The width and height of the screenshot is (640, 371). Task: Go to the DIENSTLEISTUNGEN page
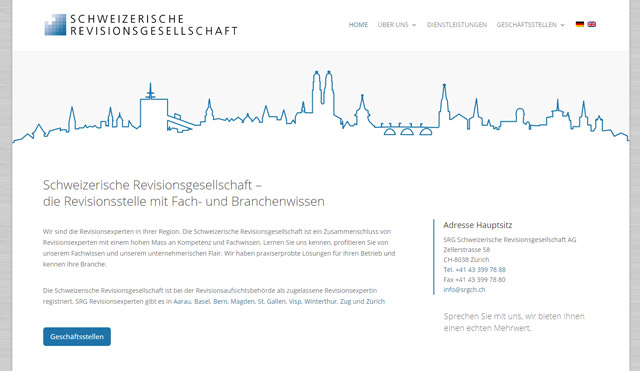pyautogui.click(x=457, y=25)
